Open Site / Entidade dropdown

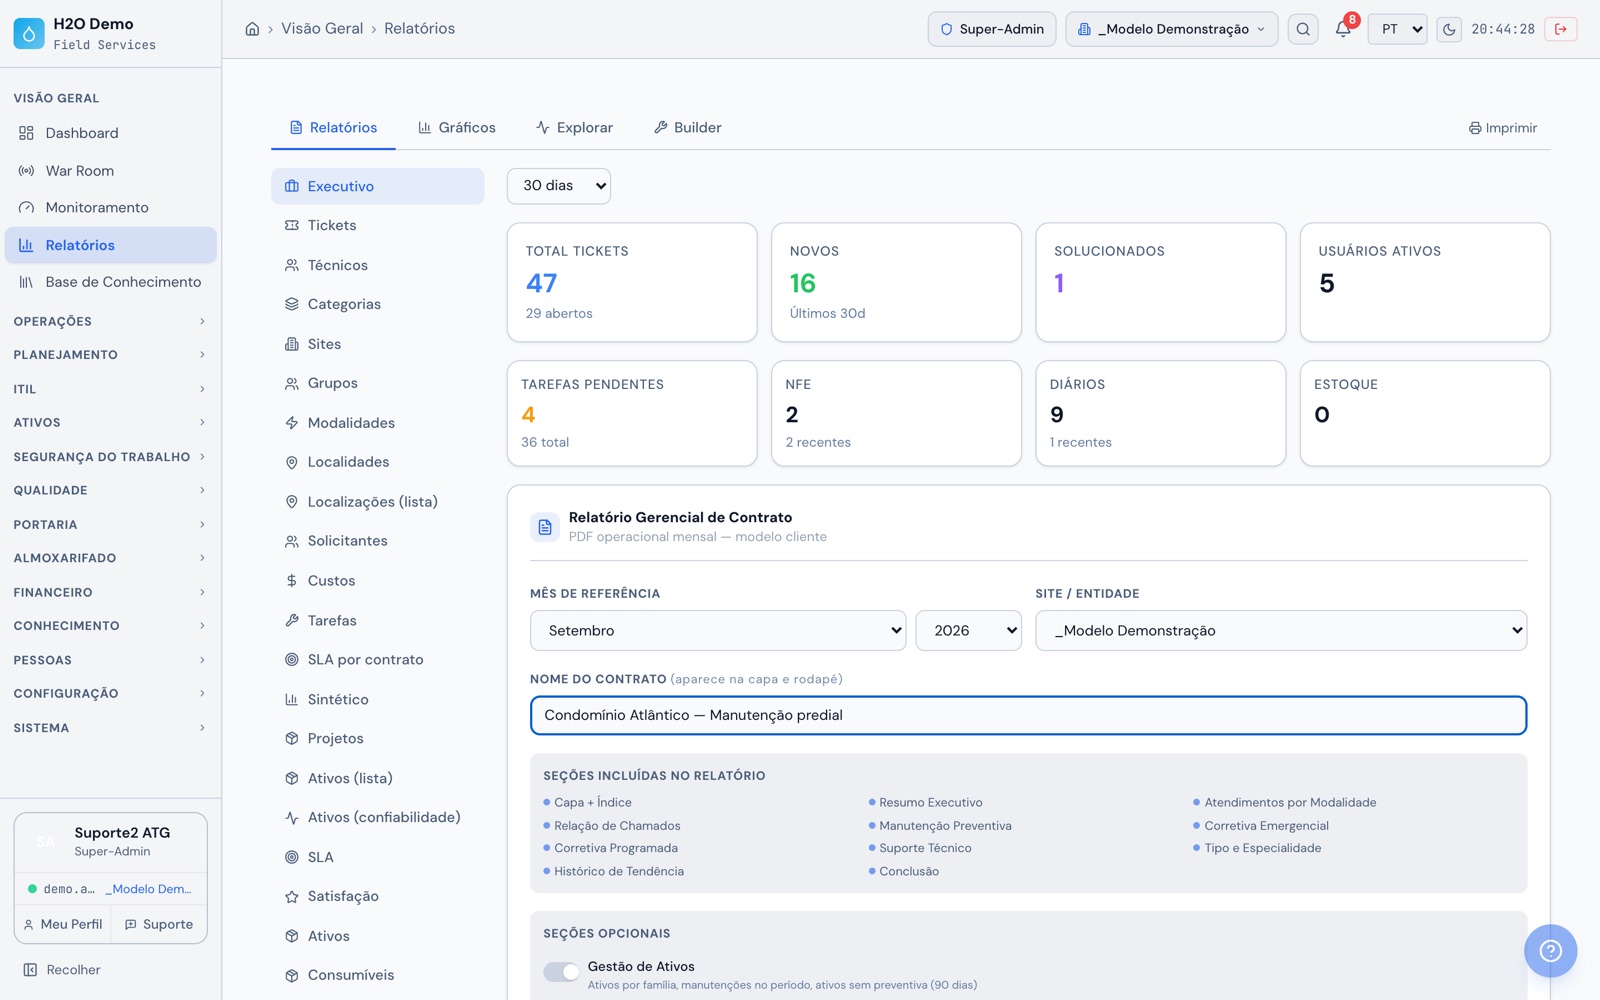coord(1281,631)
